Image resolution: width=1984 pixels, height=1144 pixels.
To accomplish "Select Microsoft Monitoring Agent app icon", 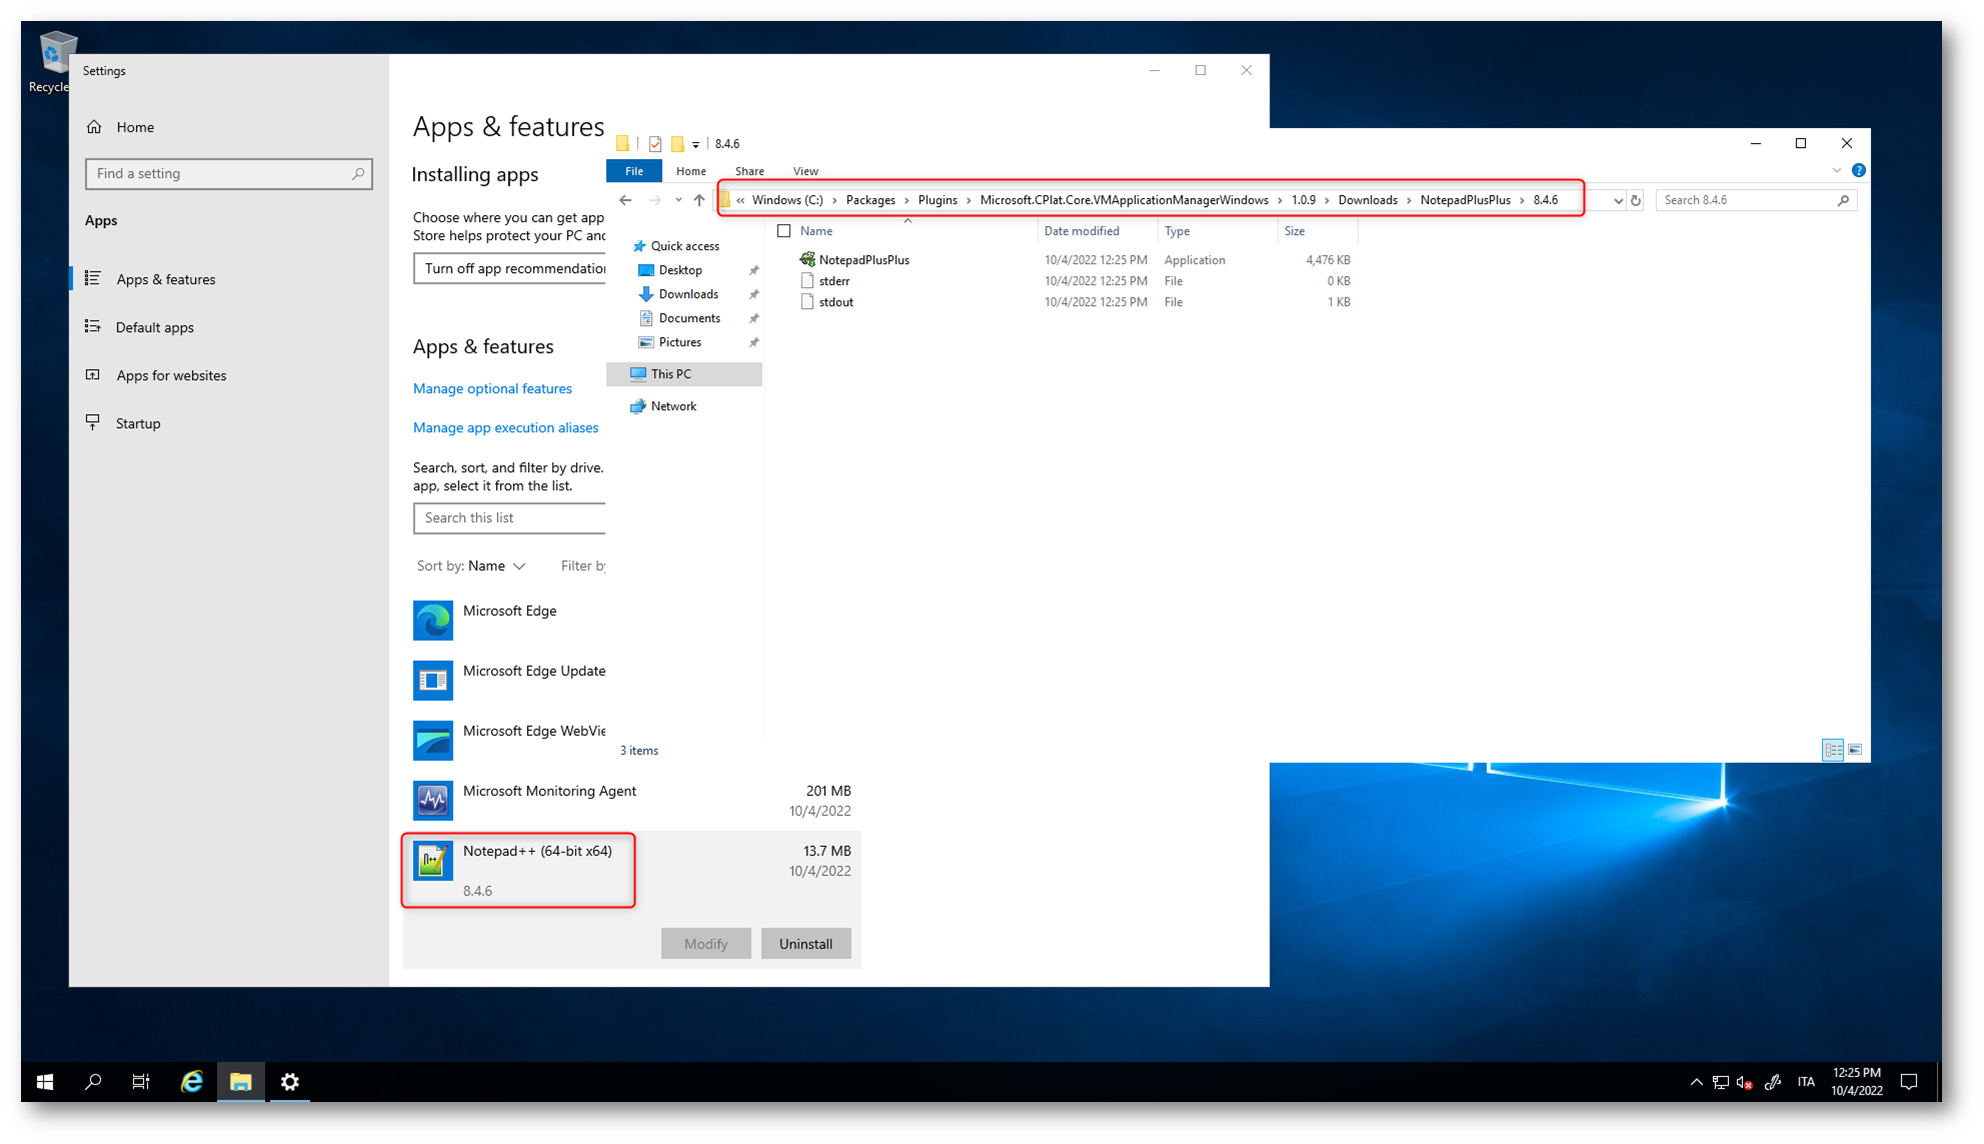I will 433,801.
